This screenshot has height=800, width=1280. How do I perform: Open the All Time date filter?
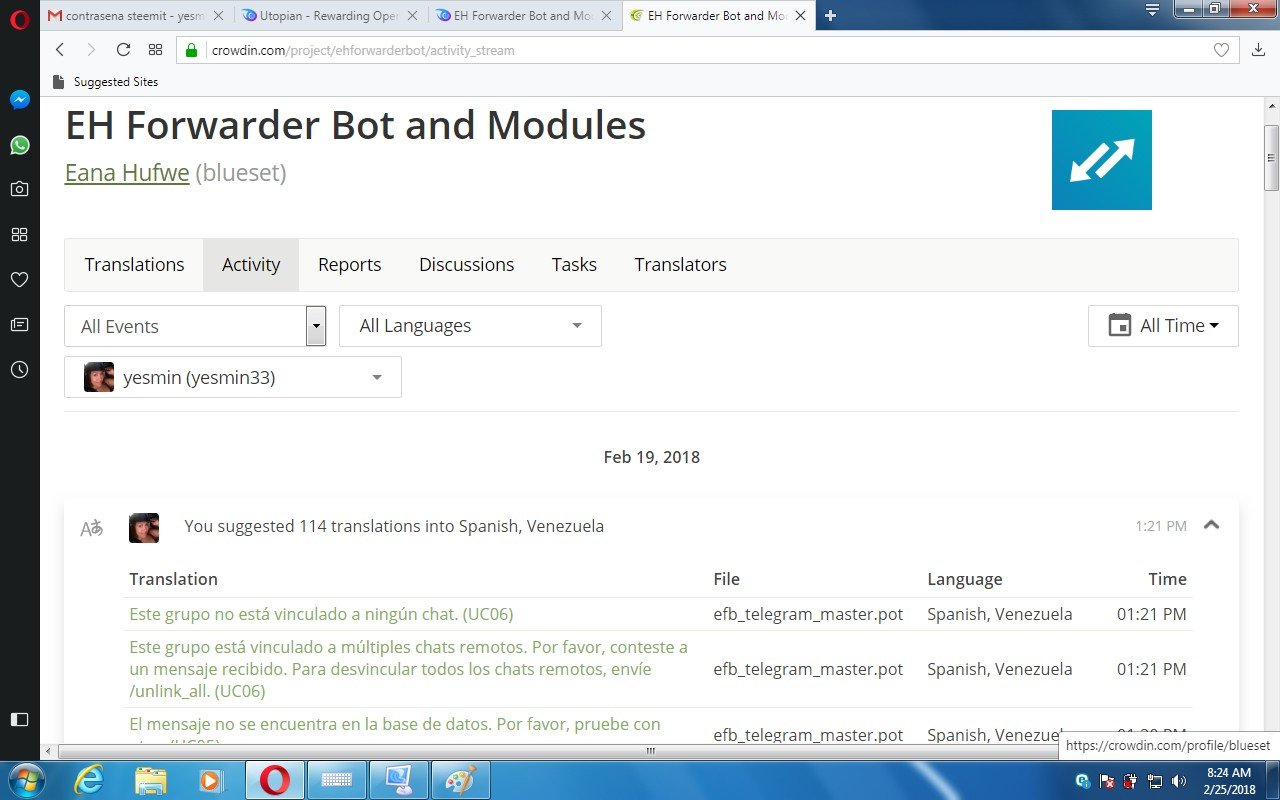click(x=1163, y=326)
